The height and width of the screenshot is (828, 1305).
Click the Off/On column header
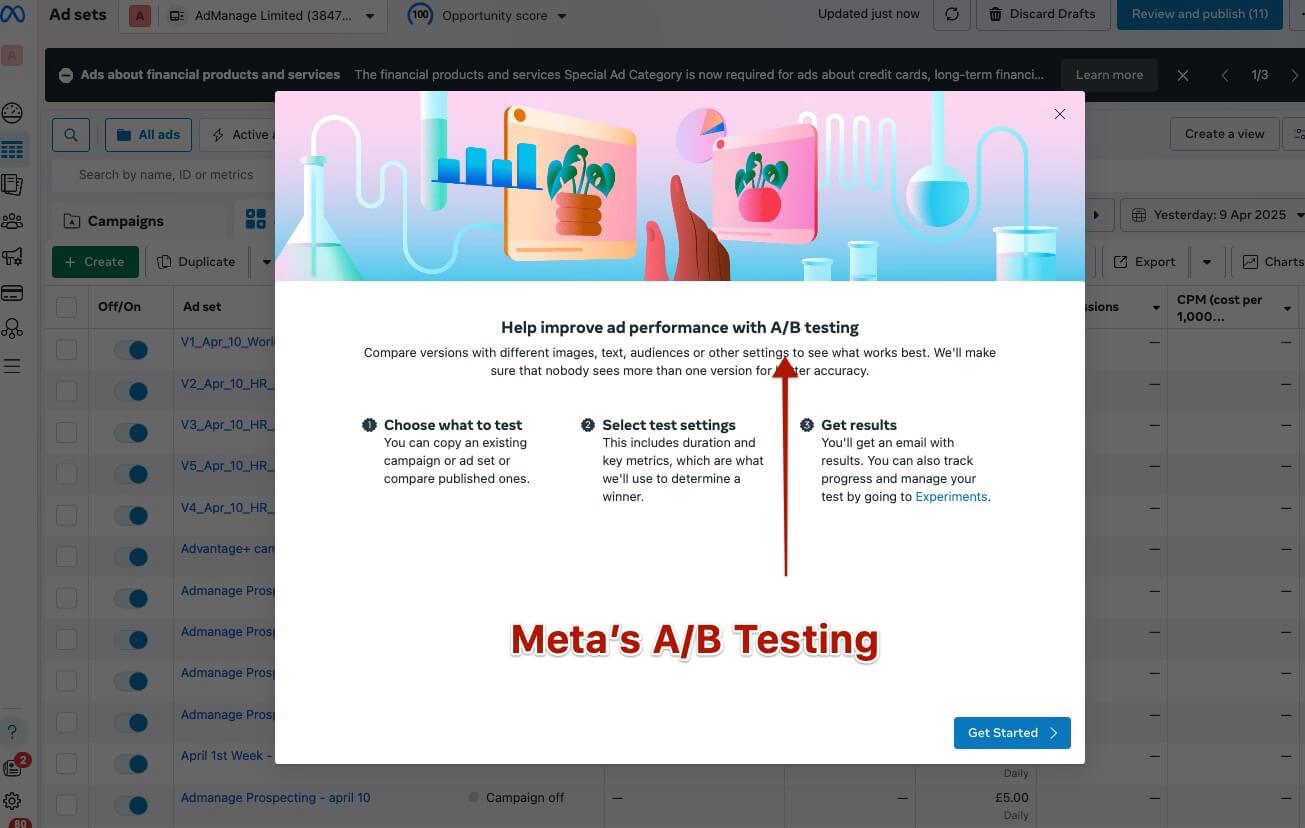pos(119,307)
